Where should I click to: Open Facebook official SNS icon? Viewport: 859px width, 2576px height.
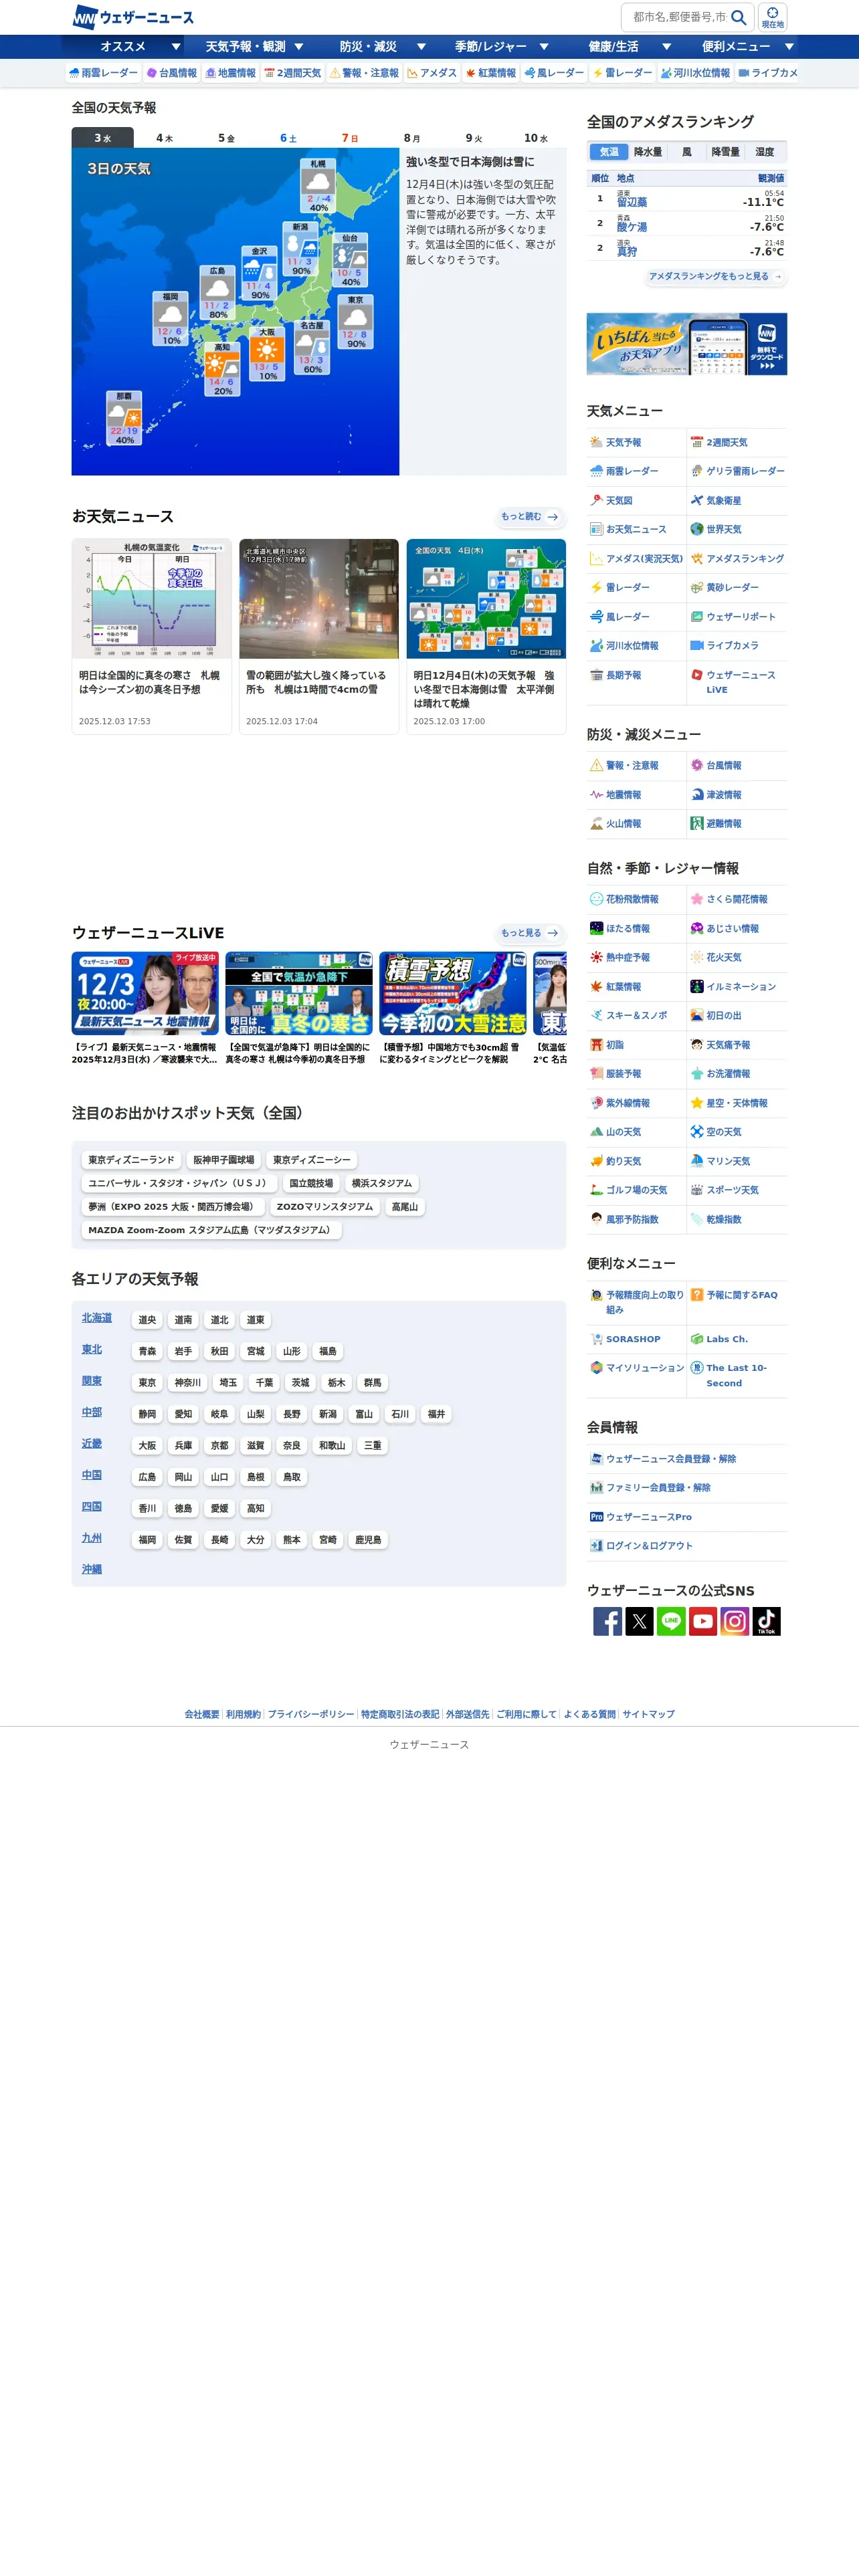click(607, 1621)
